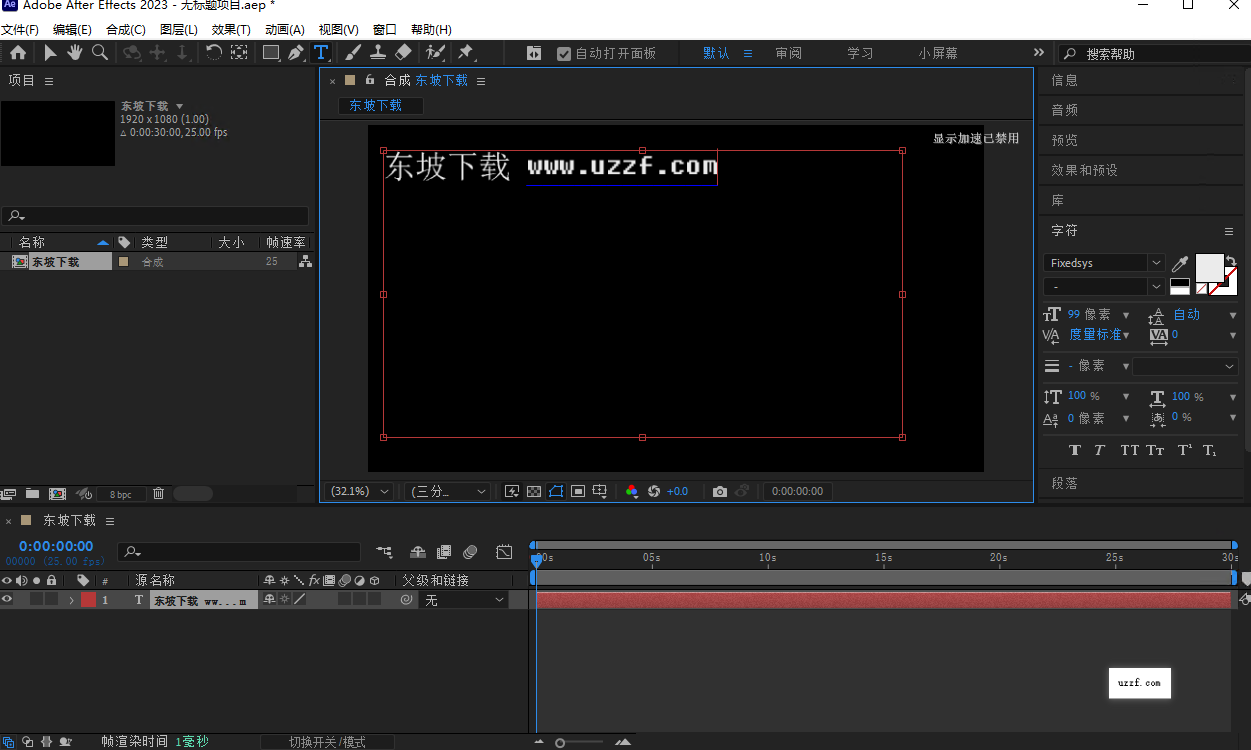Hide the 东坡下载 text layer visibility eye
Image resolution: width=1251 pixels, height=750 pixels.
click(8, 599)
